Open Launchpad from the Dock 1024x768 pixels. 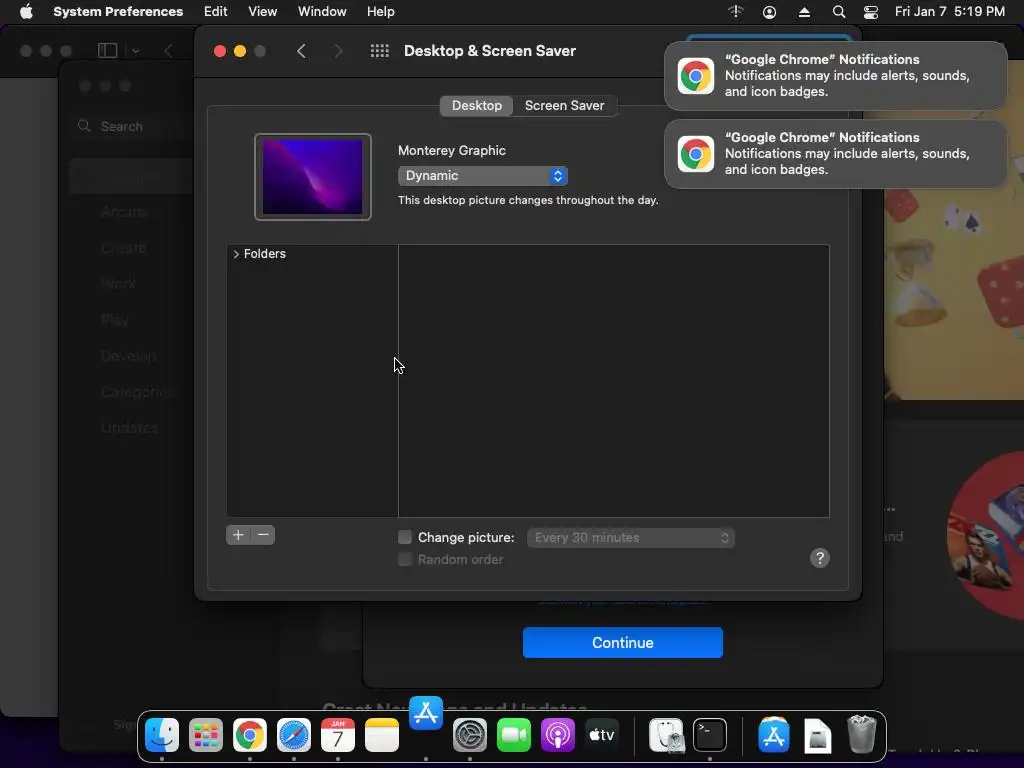pos(206,735)
